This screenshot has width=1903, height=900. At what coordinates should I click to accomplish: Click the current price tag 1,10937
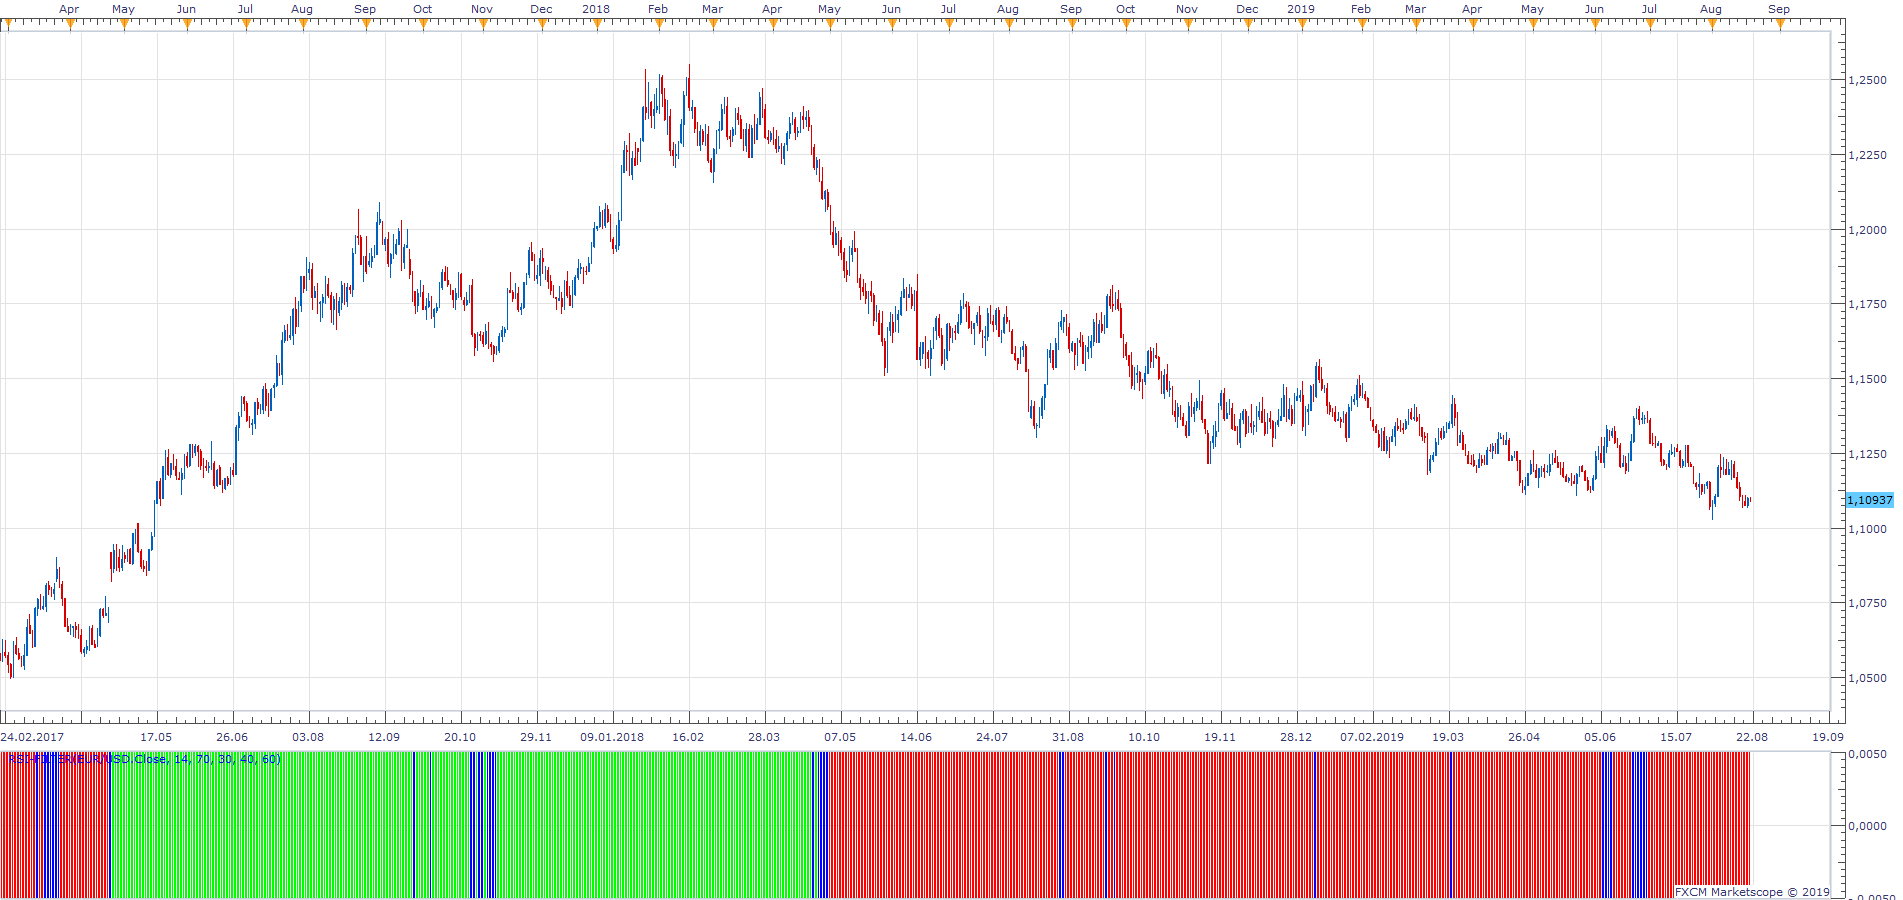coord(1870,500)
